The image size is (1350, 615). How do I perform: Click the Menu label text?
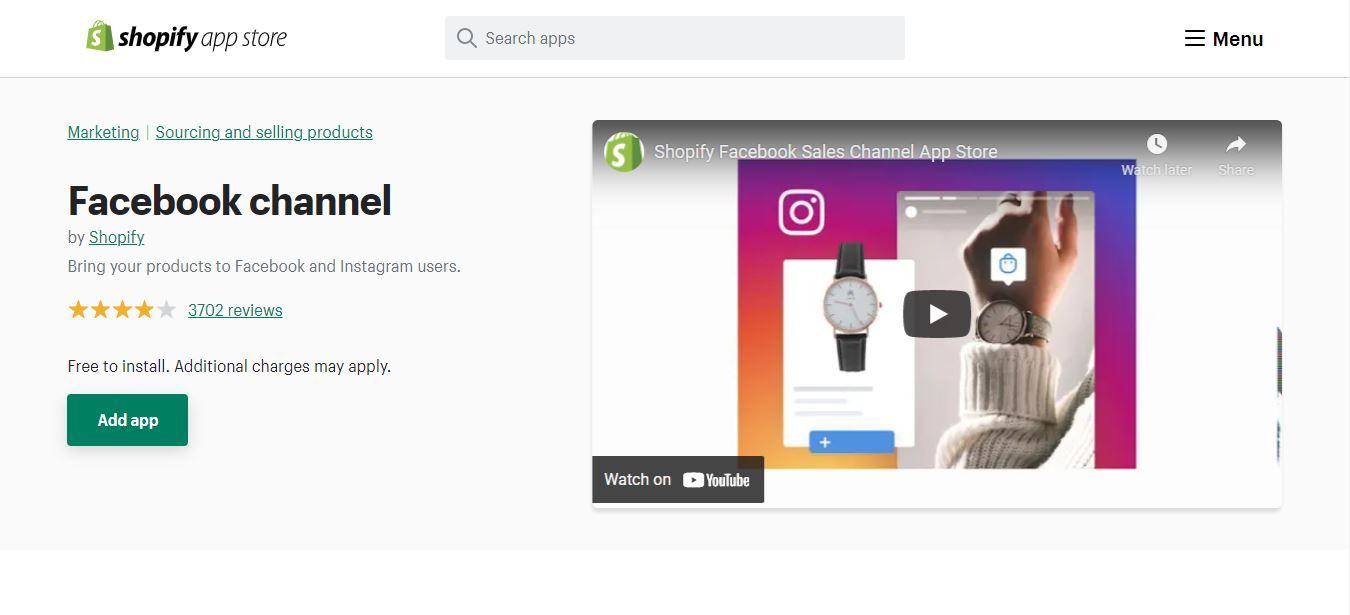(1238, 39)
